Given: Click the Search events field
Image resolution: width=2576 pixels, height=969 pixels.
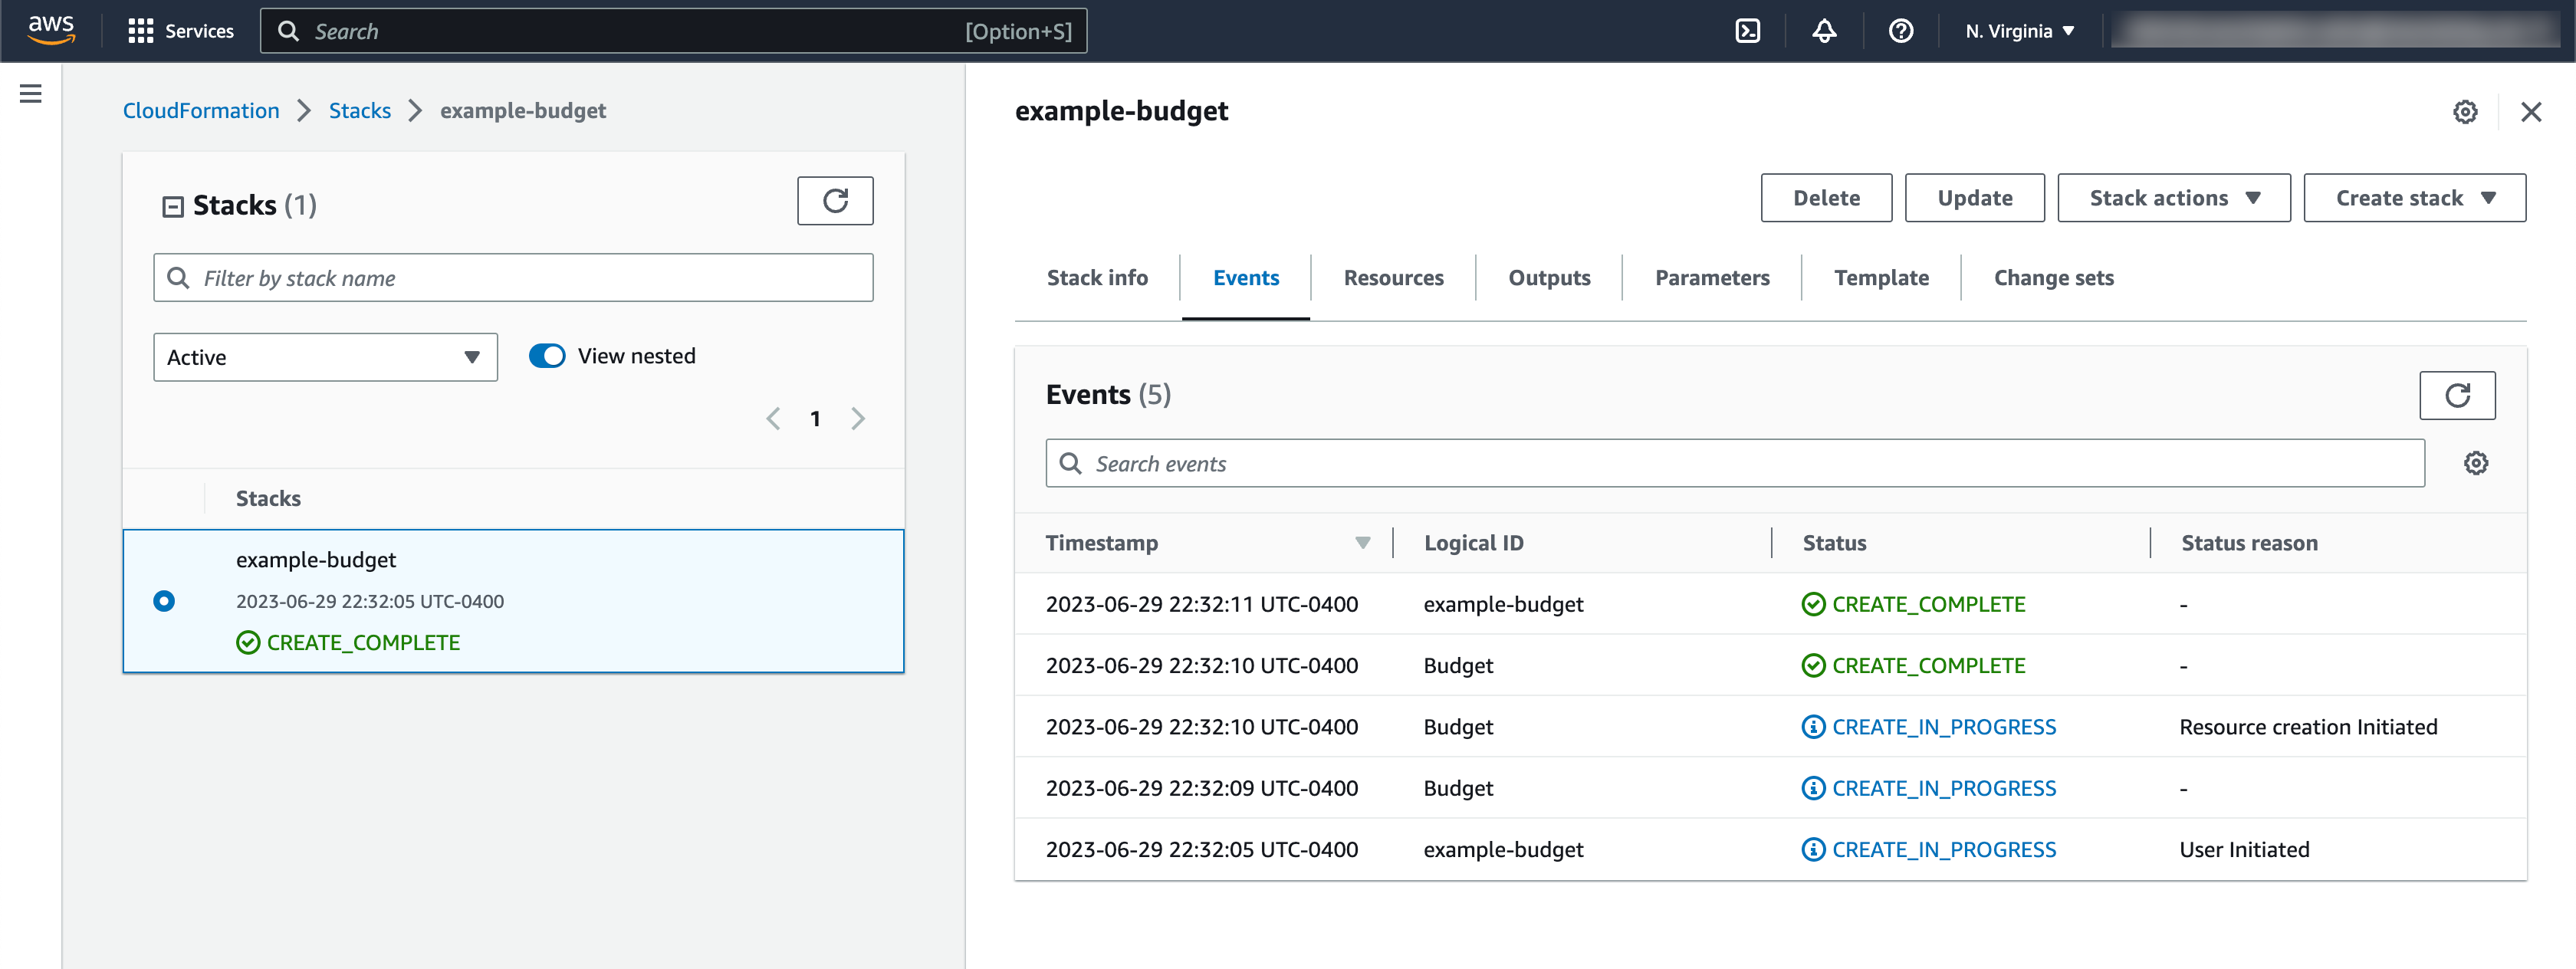Looking at the screenshot, I should 1734,464.
